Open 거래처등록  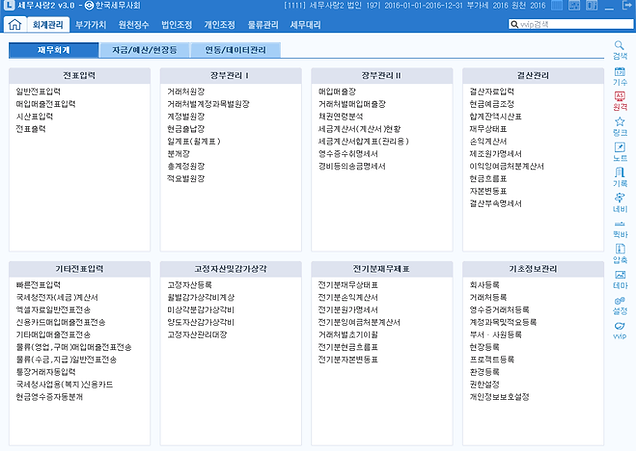[x=488, y=298]
